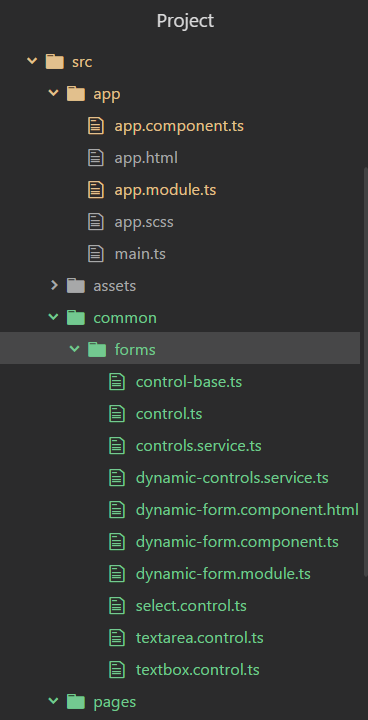368x720 pixels.
Task: Open app.html file
Action: [146, 158]
